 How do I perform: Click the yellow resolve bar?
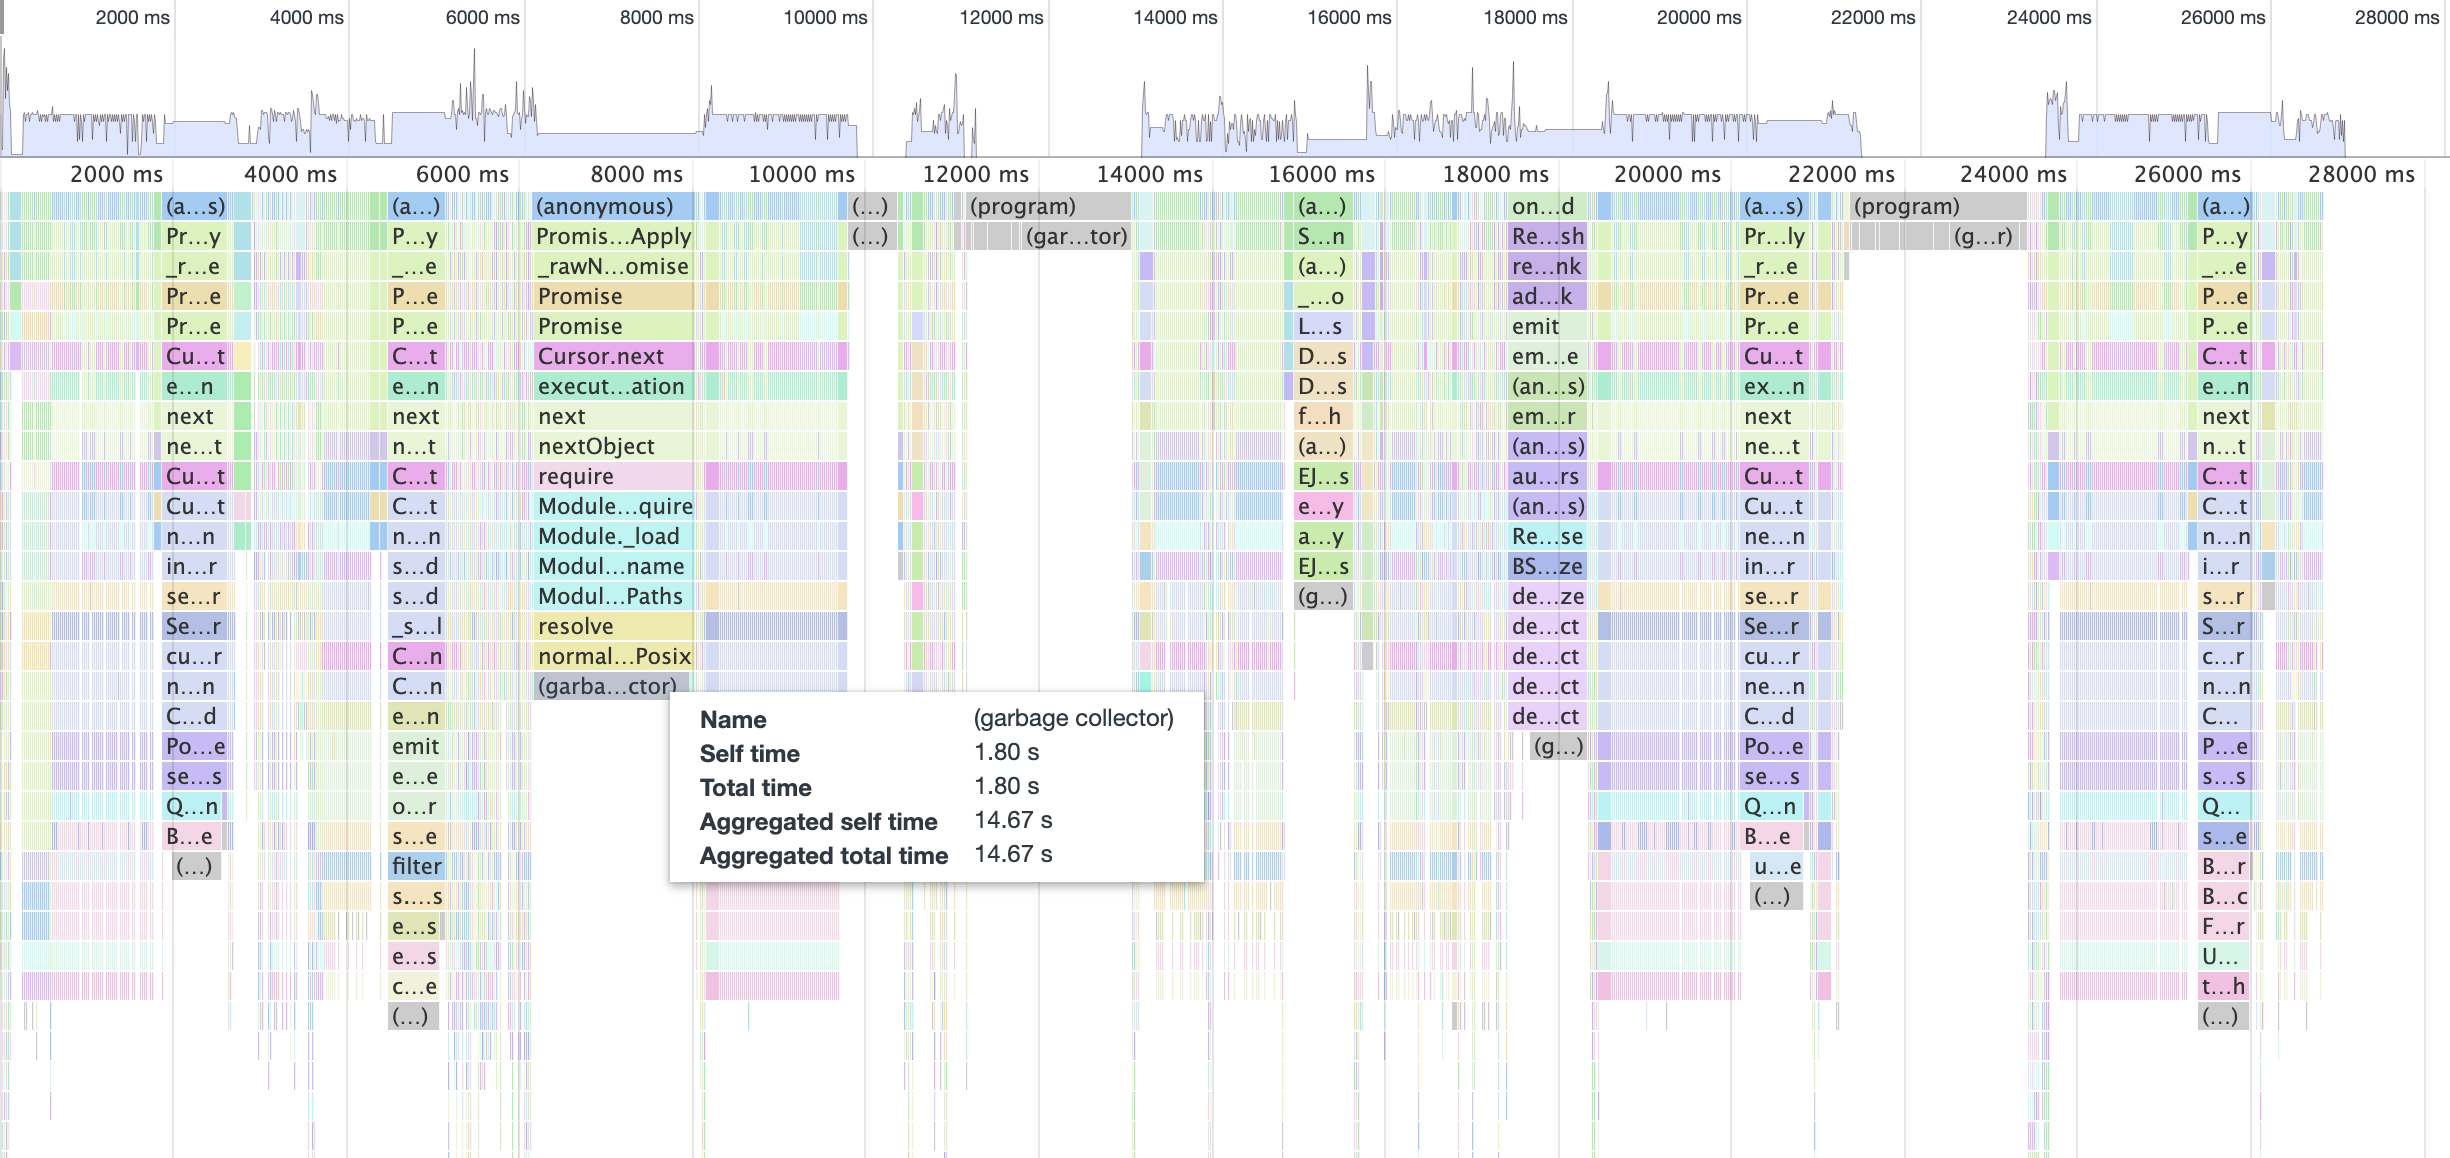613,627
